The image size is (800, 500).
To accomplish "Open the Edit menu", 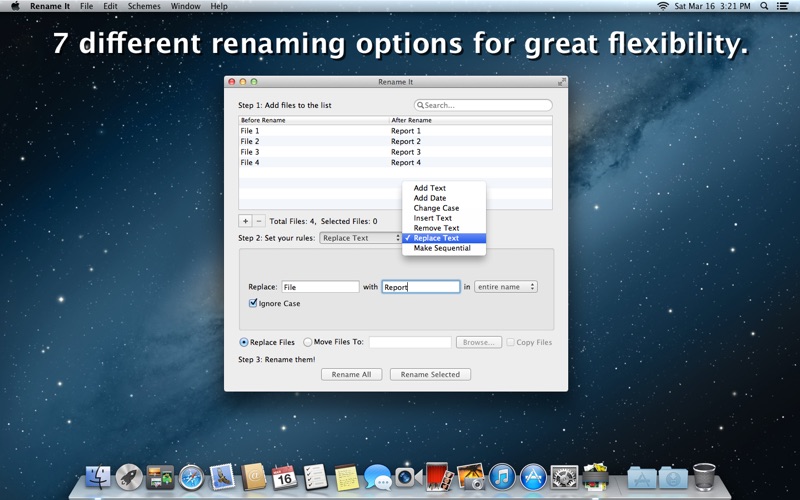I will pos(110,6).
